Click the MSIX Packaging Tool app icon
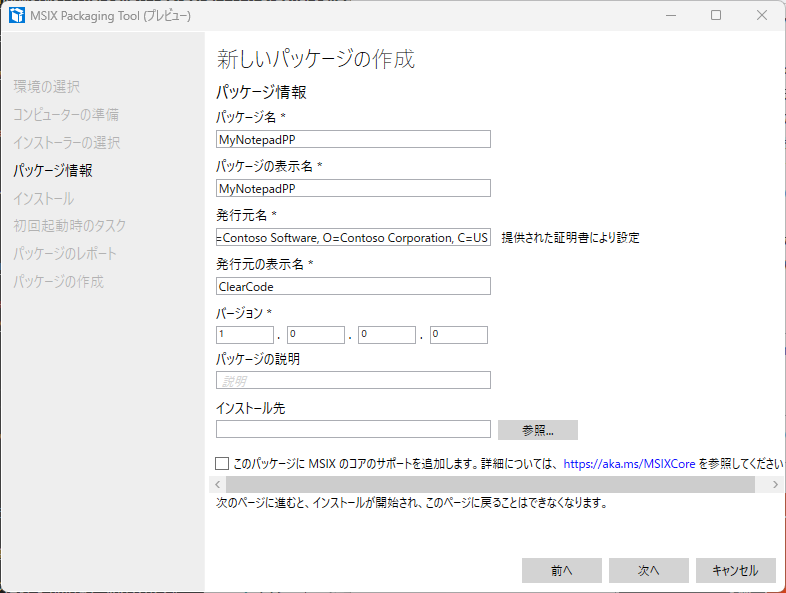786x593 pixels. click(16, 16)
